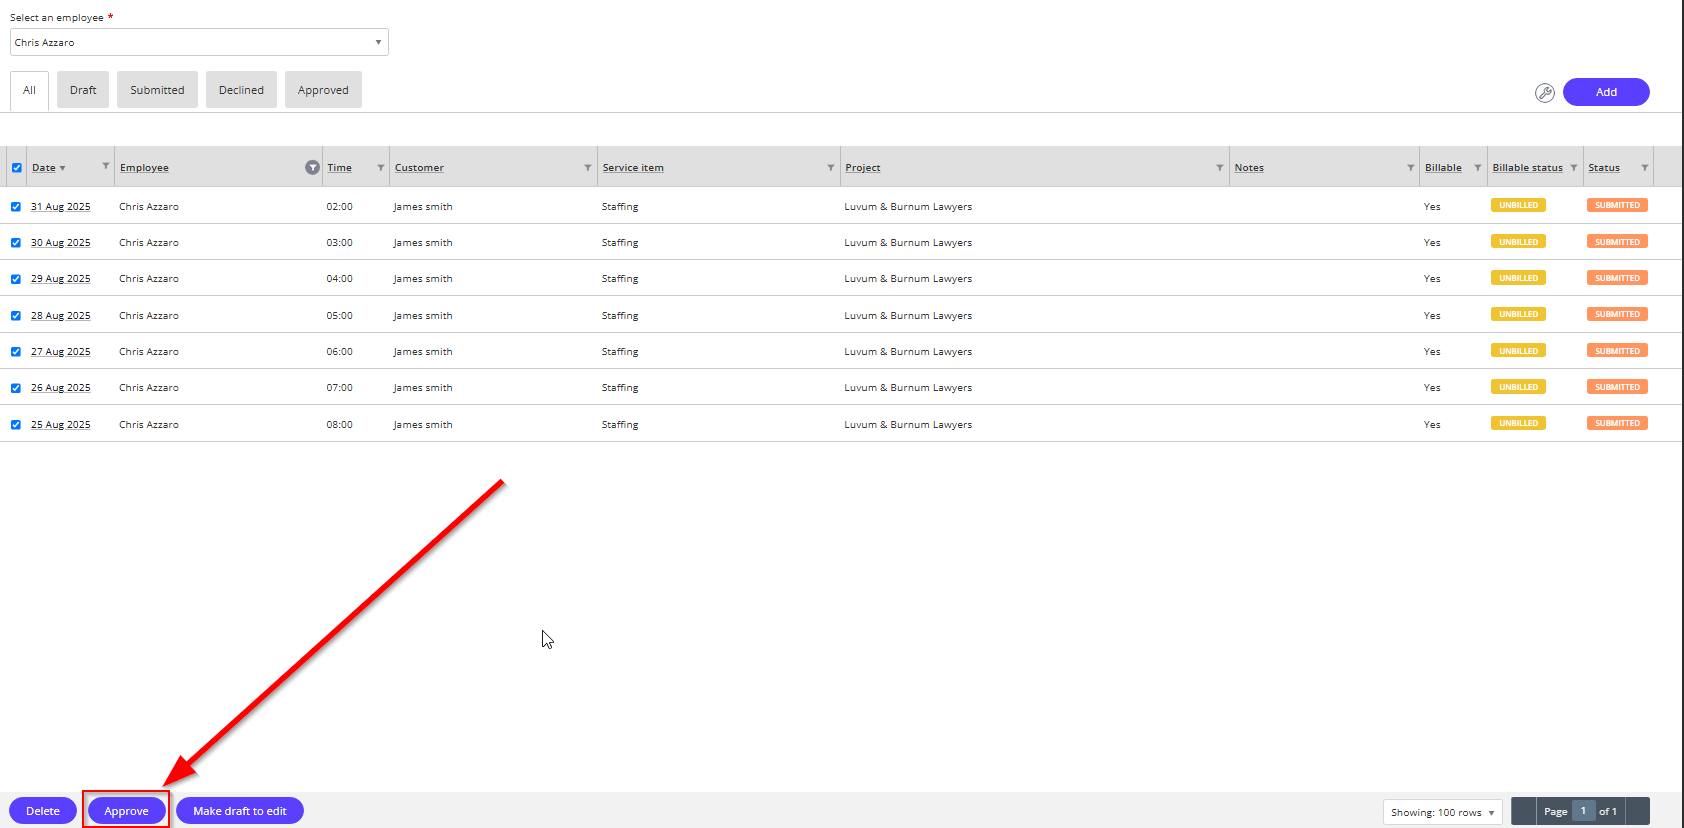The image size is (1684, 828).
Task: Sort by the Time column header
Action: [339, 168]
